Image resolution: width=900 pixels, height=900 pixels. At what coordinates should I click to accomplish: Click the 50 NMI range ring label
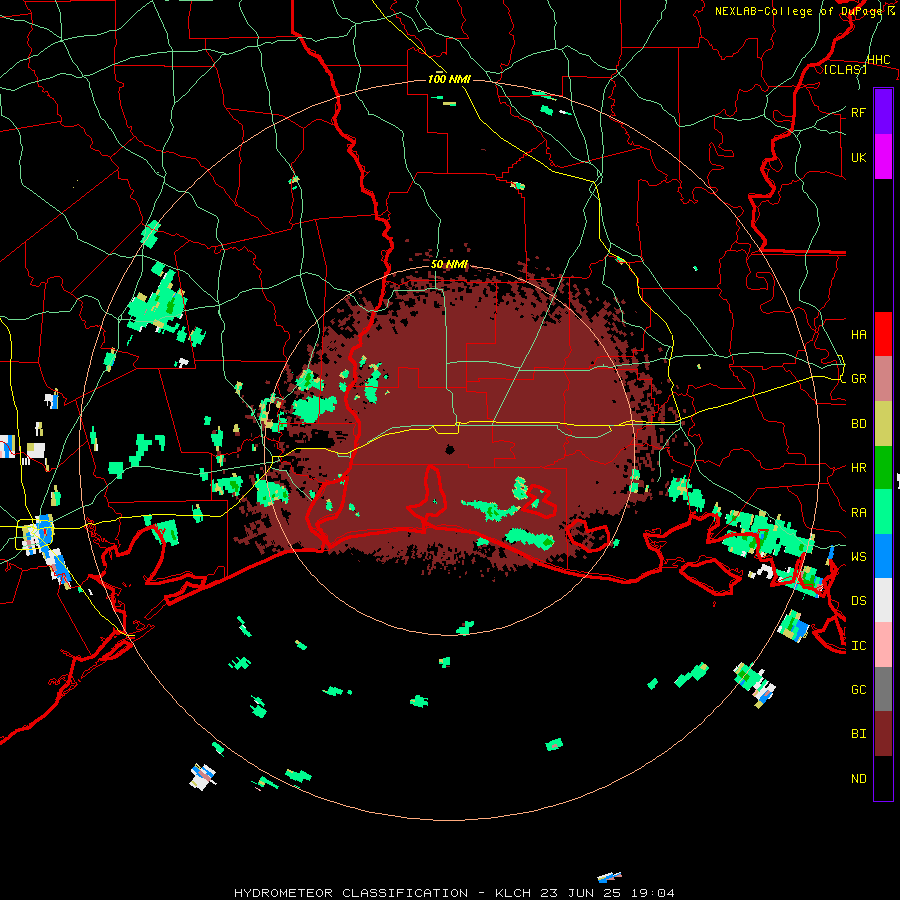[449, 265]
